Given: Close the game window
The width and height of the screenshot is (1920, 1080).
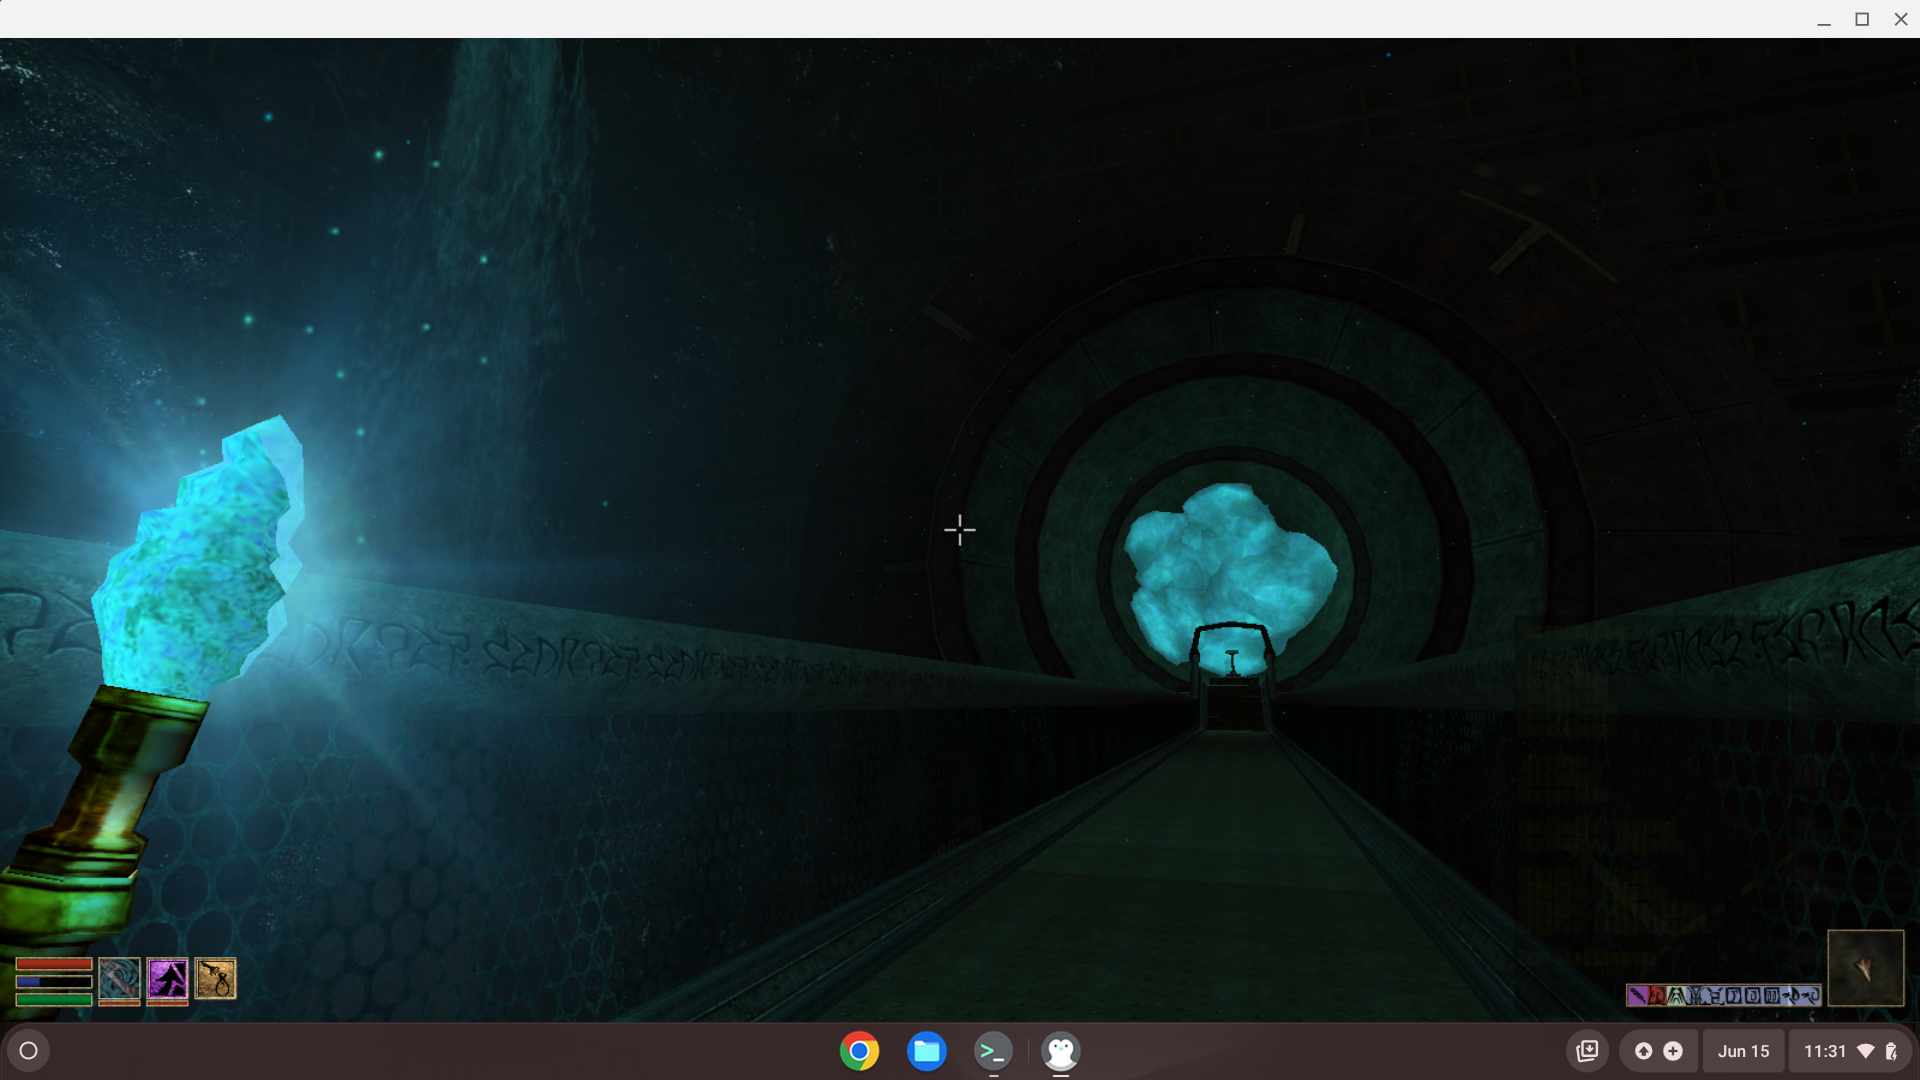Looking at the screenshot, I should pyautogui.click(x=1900, y=19).
